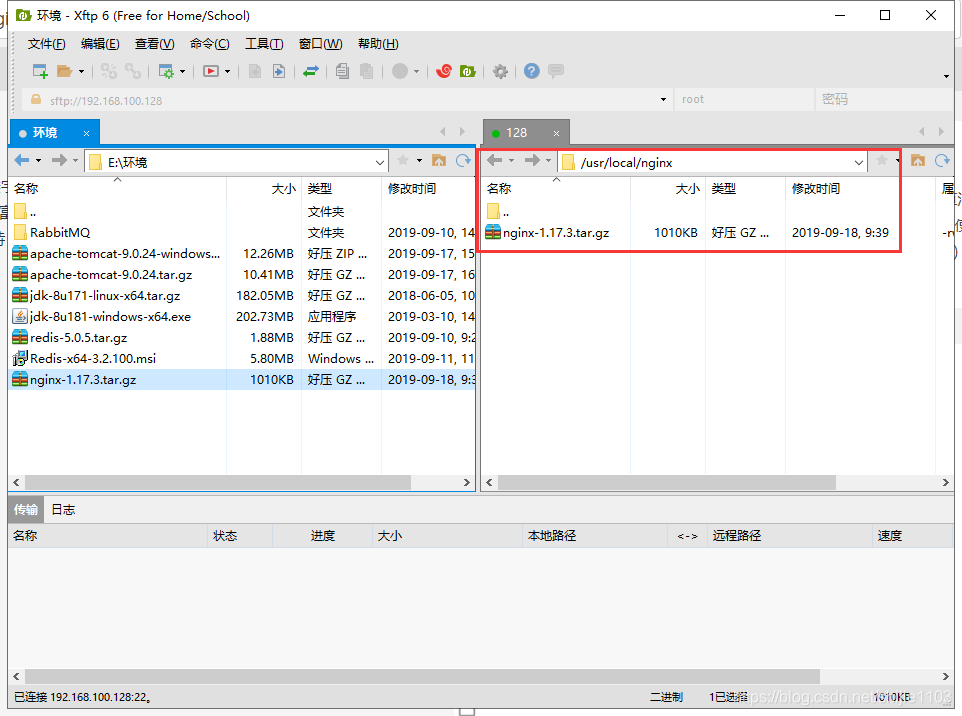Click the Copy toolbar icon

click(342, 71)
